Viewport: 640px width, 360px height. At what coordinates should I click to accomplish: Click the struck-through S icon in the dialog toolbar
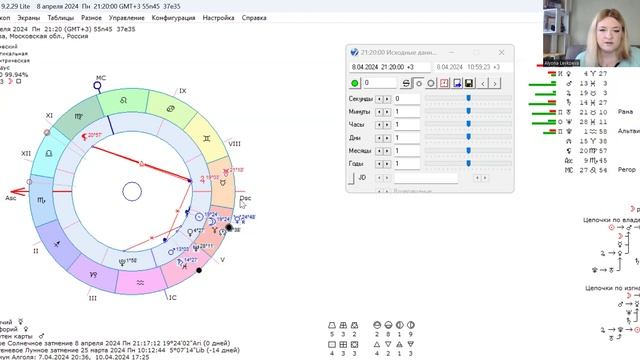[x=406, y=83]
